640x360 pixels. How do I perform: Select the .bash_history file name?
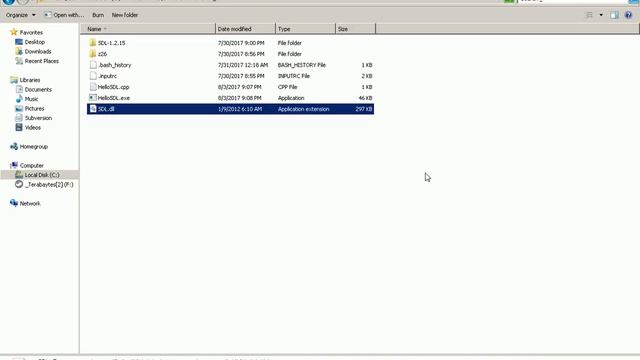115,65
